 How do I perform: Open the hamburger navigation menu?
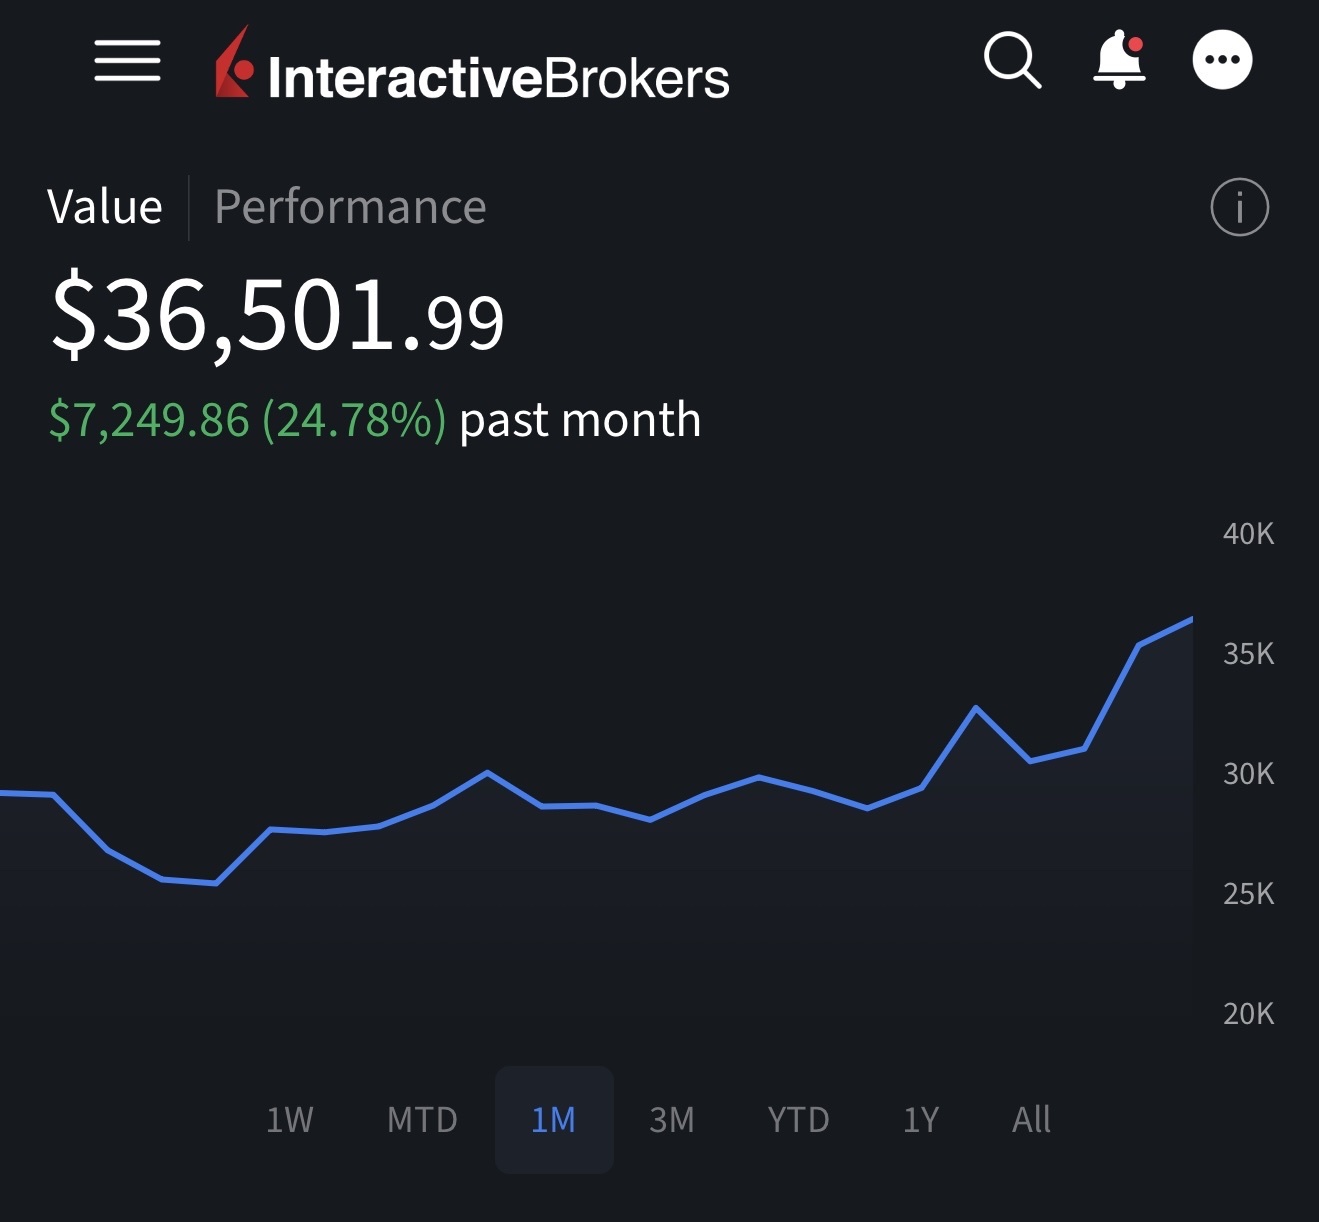point(127,60)
